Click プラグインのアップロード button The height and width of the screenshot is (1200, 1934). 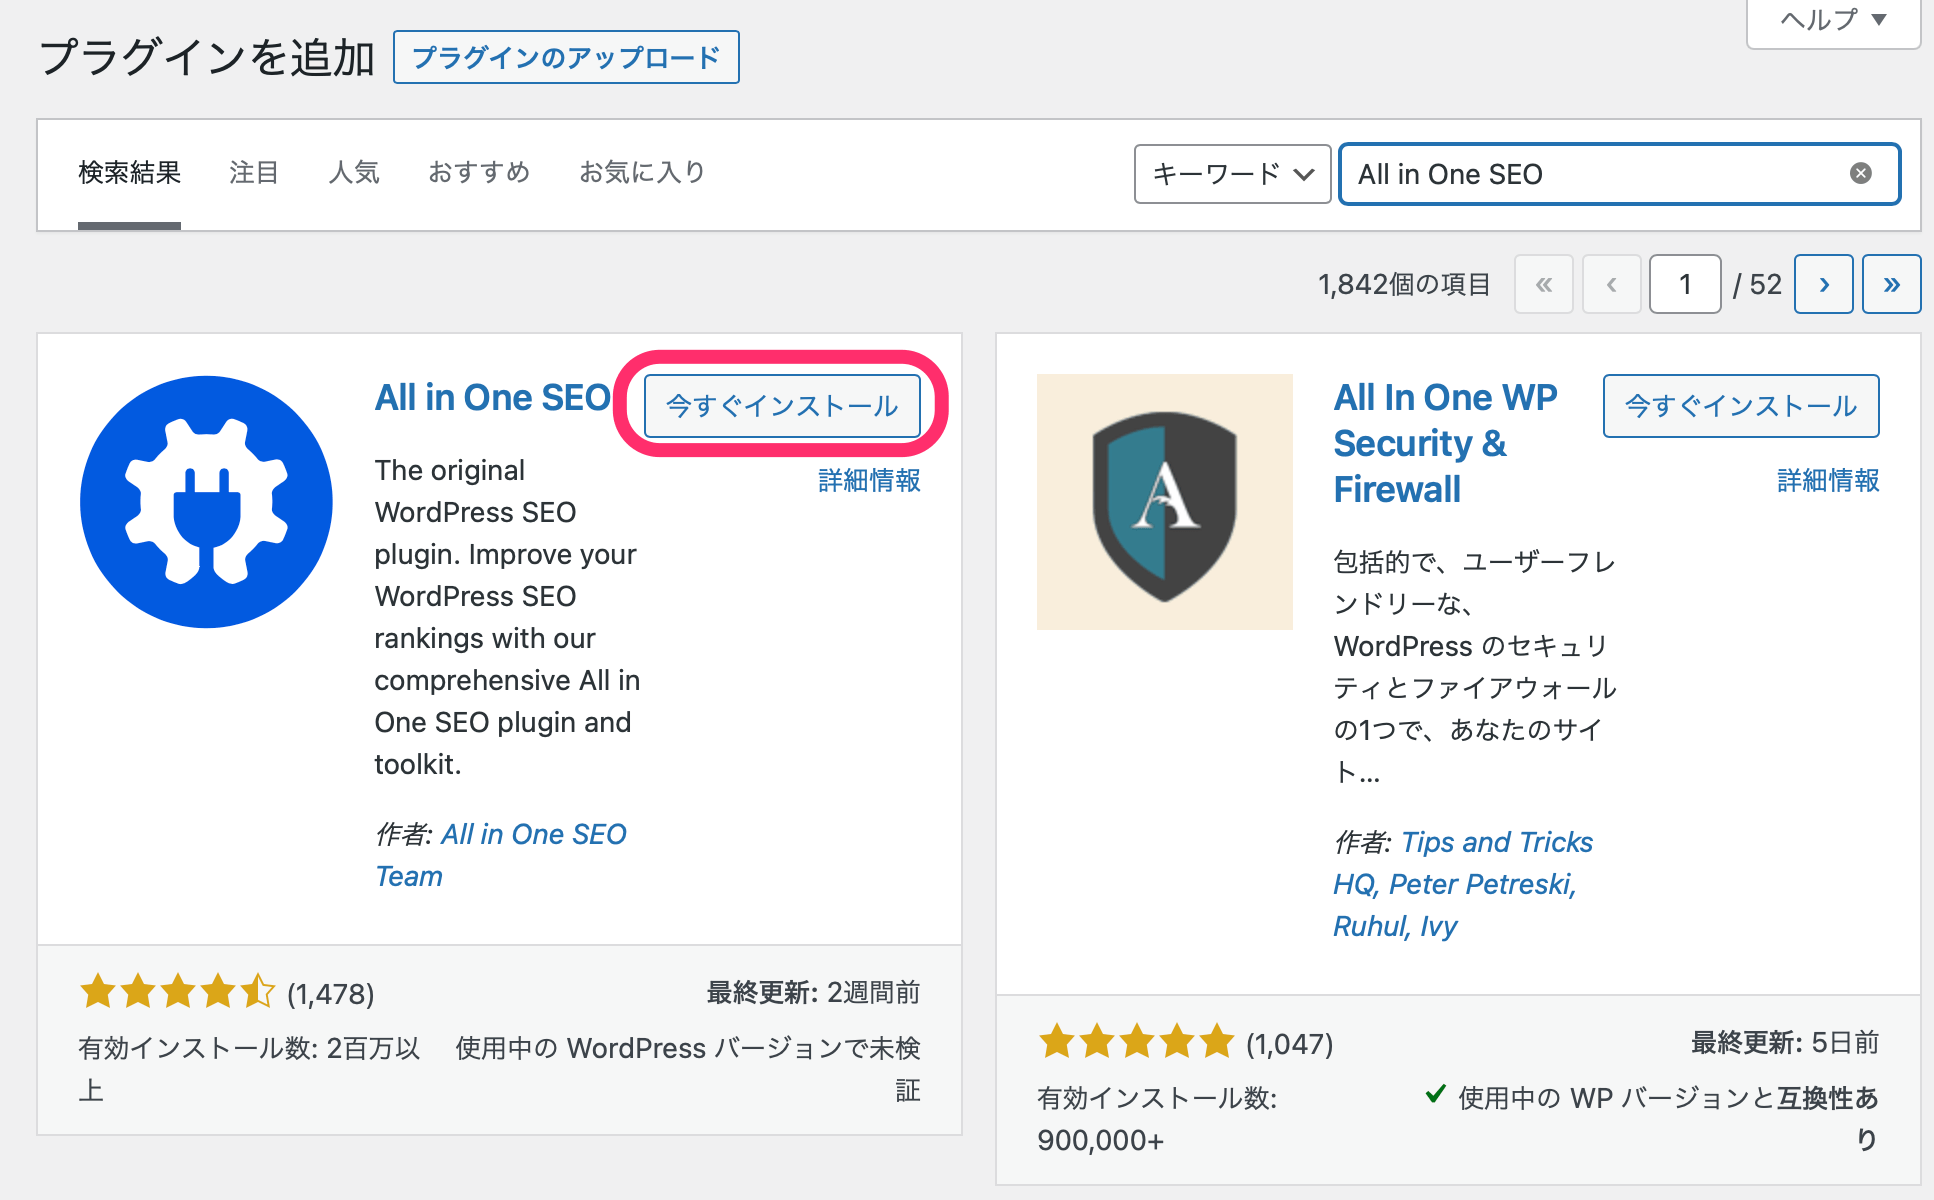pyautogui.click(x=566, y=58)
